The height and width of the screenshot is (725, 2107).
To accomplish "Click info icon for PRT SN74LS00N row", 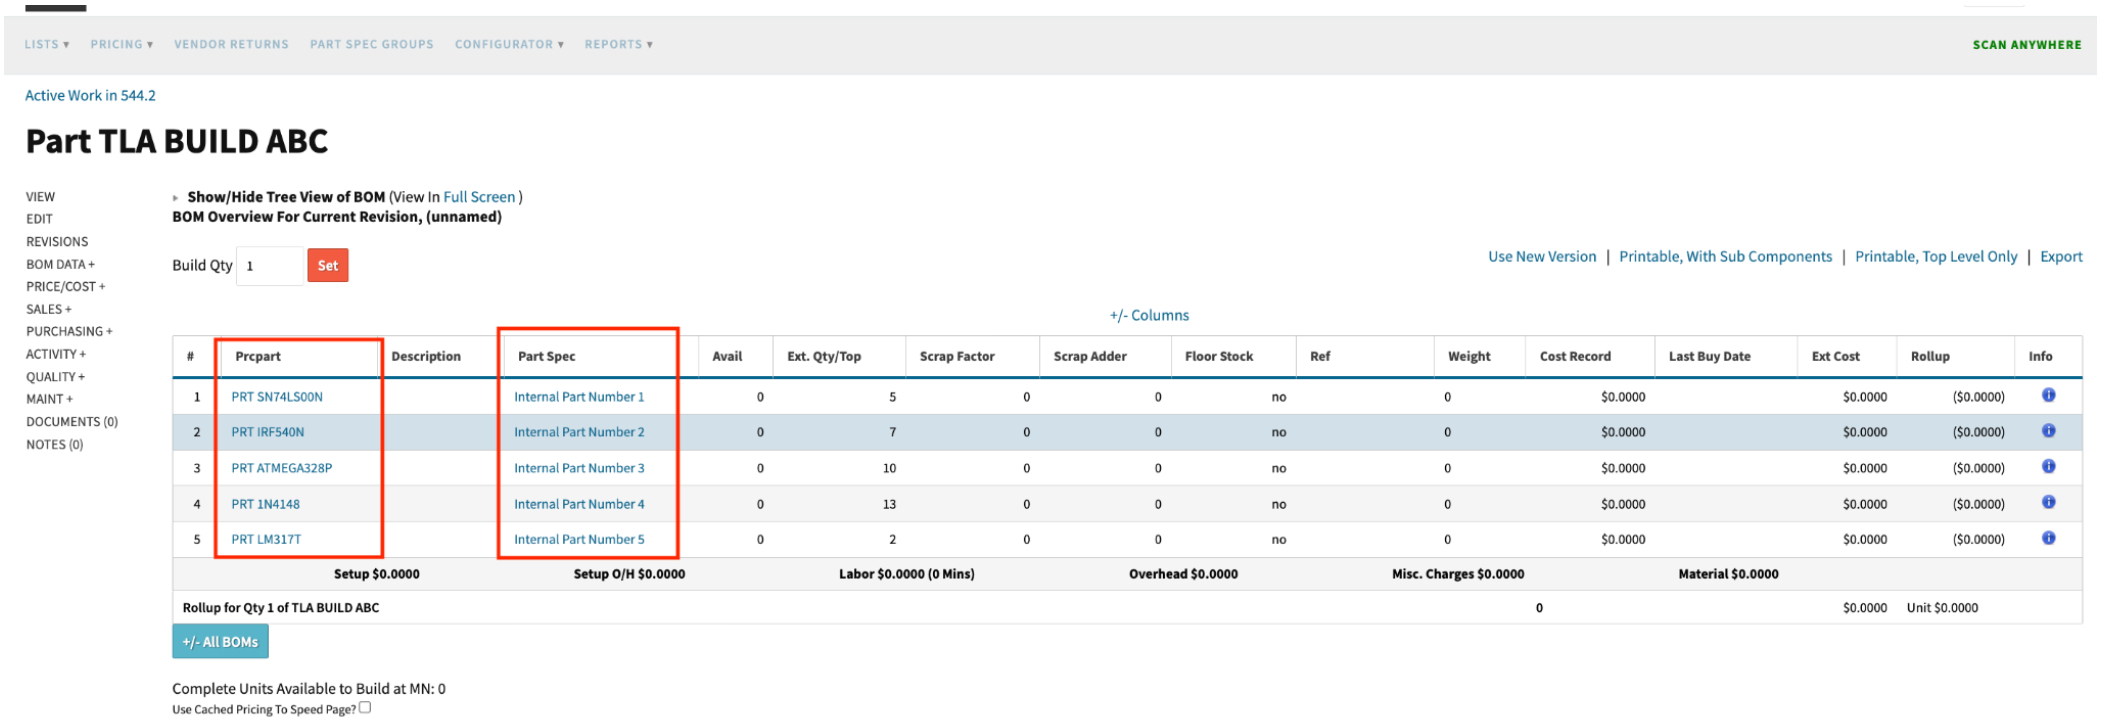I will (2048, 396).
